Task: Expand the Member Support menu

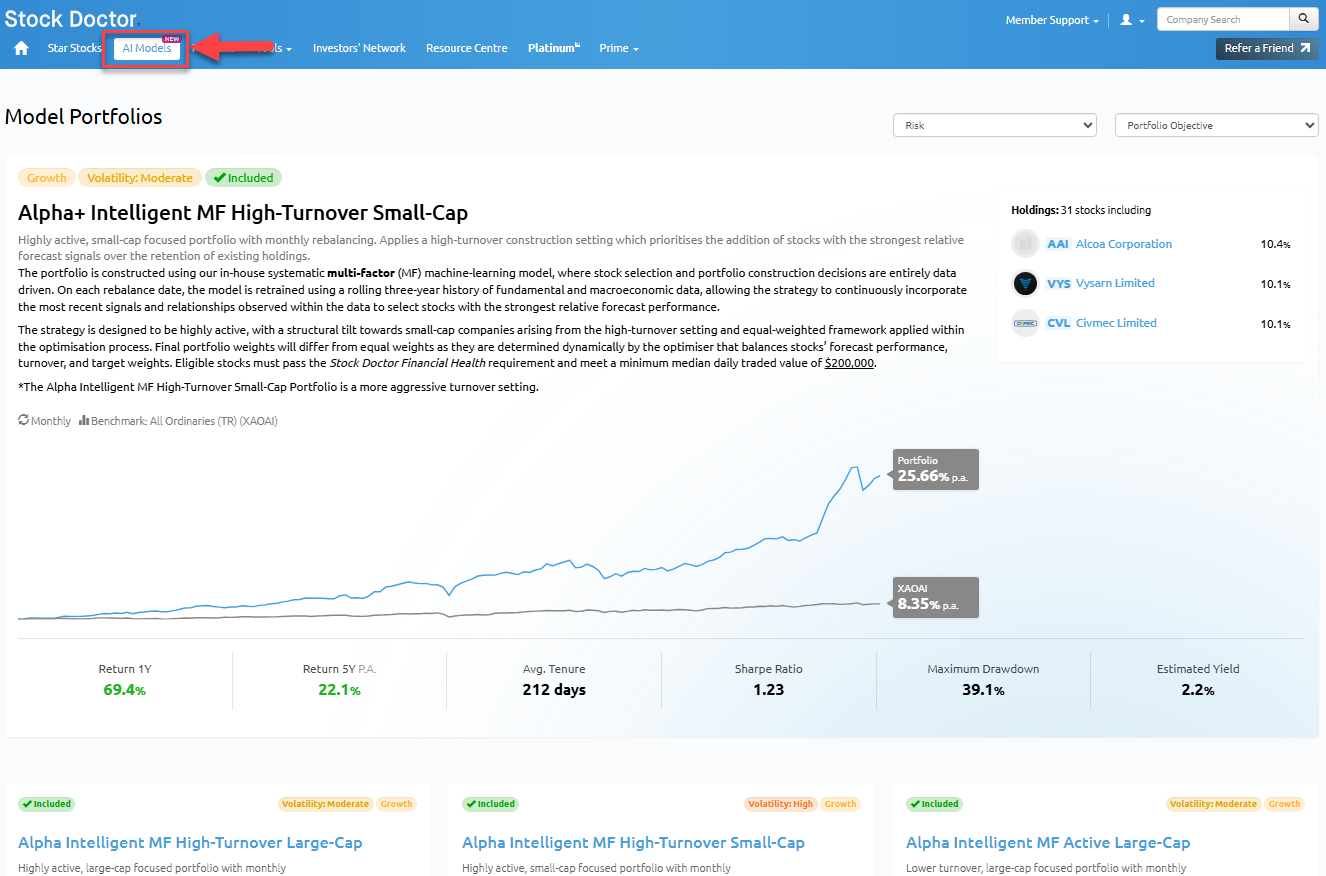Action: 1052,20
